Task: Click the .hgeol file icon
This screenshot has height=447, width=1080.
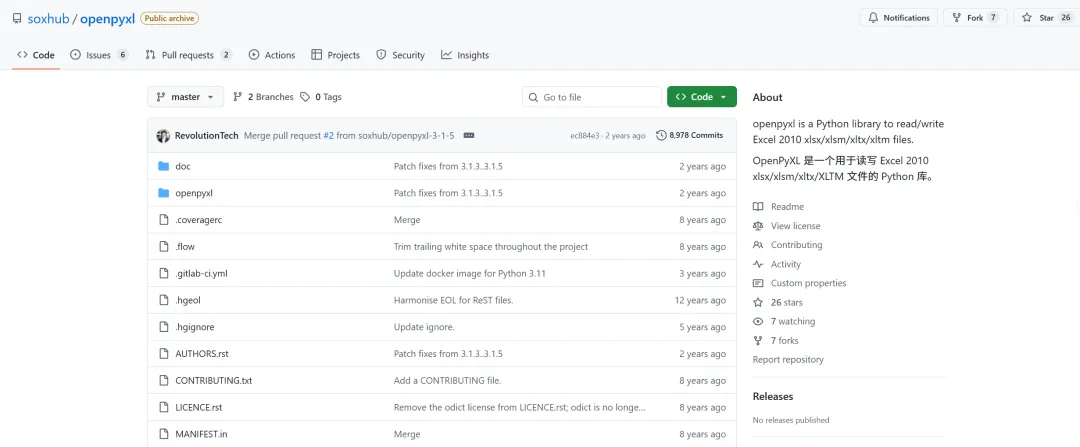Action: [163, 300]
